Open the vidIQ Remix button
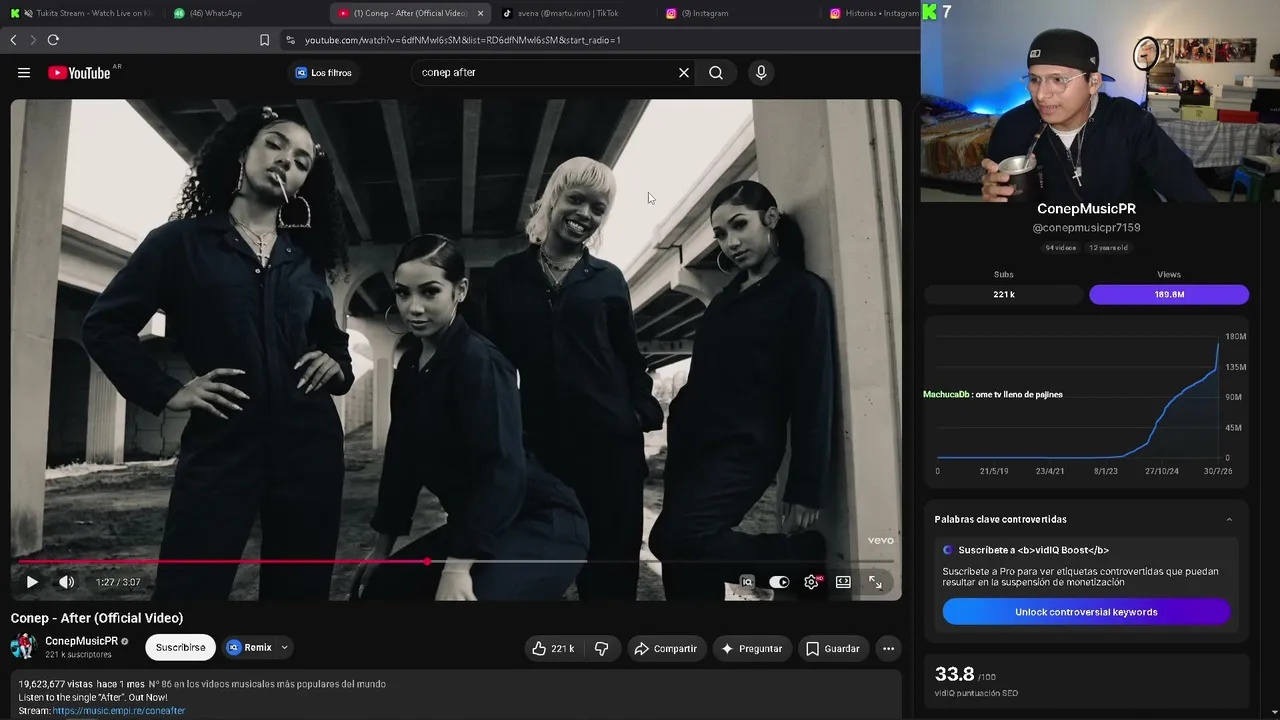Viewport: 1280px width, 720px height. pyautogui.click(x=249, y=648)
